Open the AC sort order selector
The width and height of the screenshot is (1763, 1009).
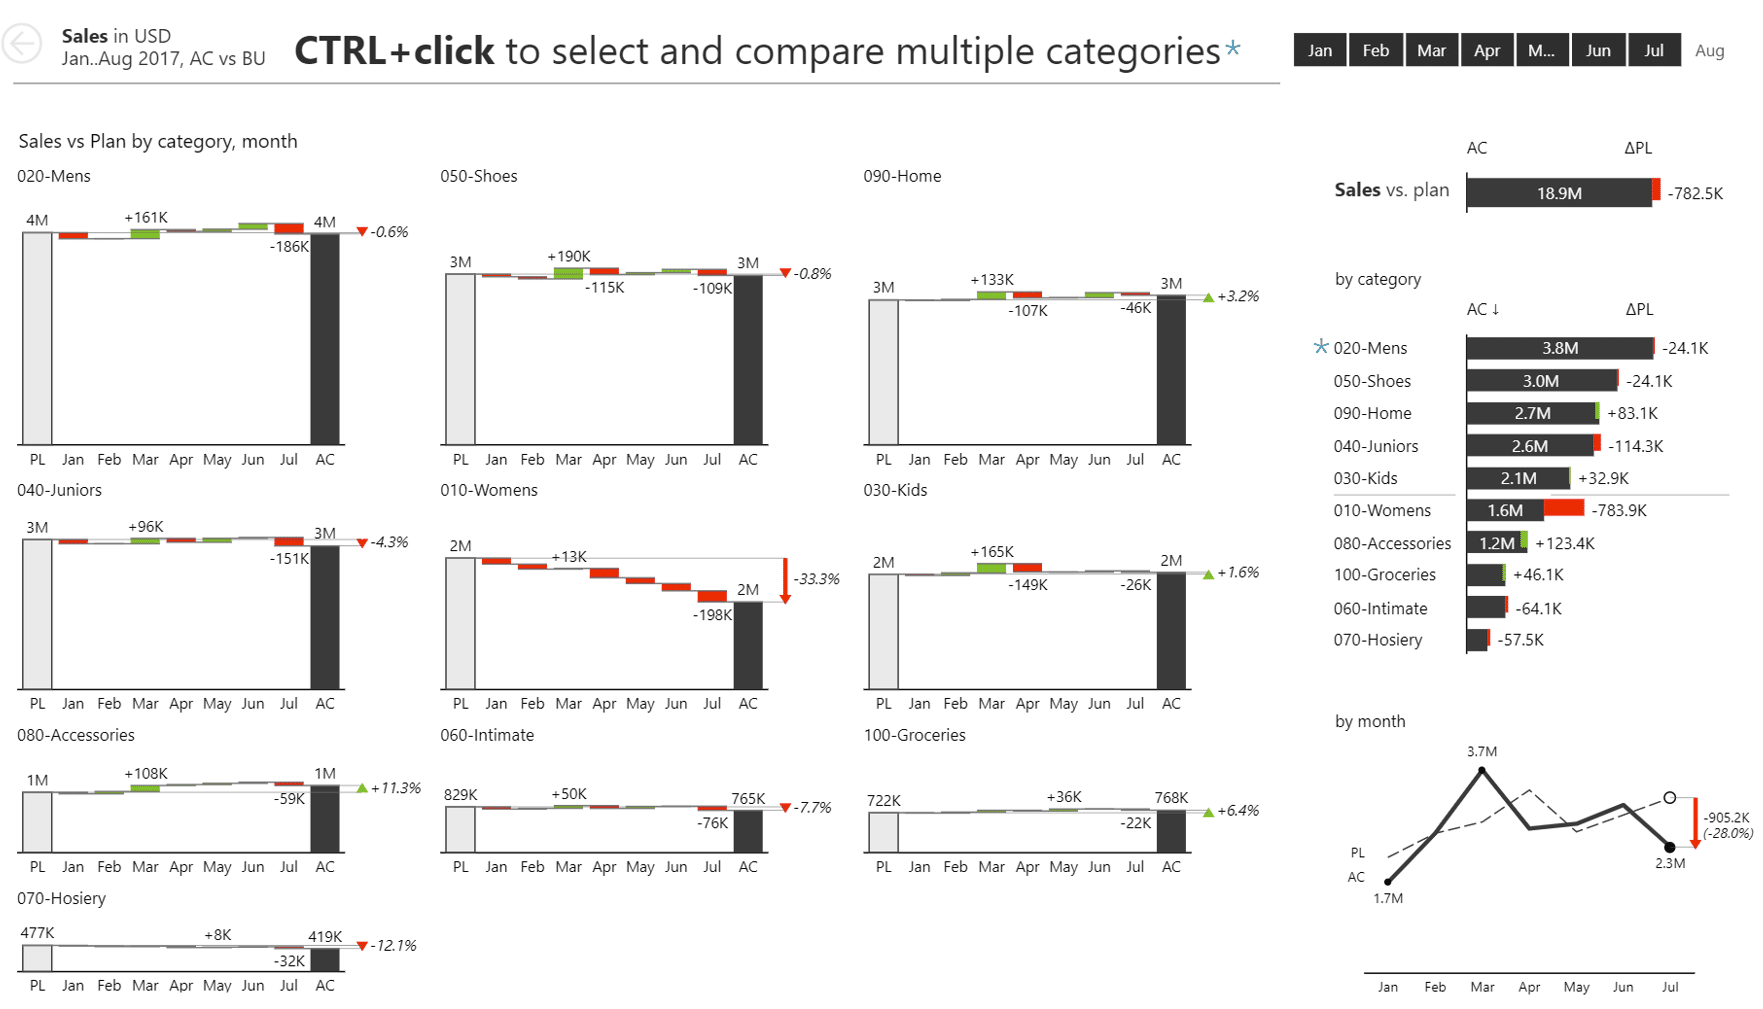pyautogui.click(x=1484, y=310)
